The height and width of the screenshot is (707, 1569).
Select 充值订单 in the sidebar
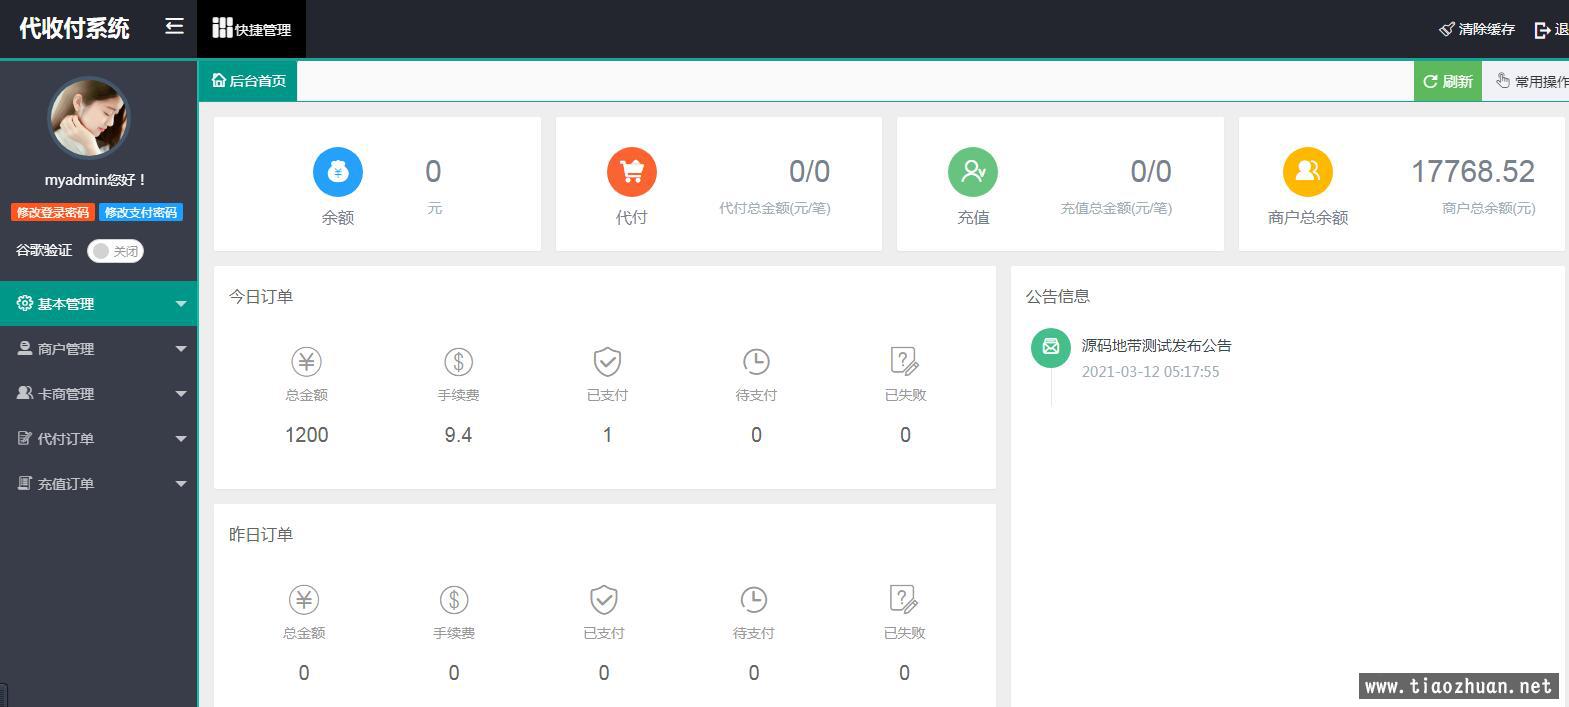[x=98, y=484]
